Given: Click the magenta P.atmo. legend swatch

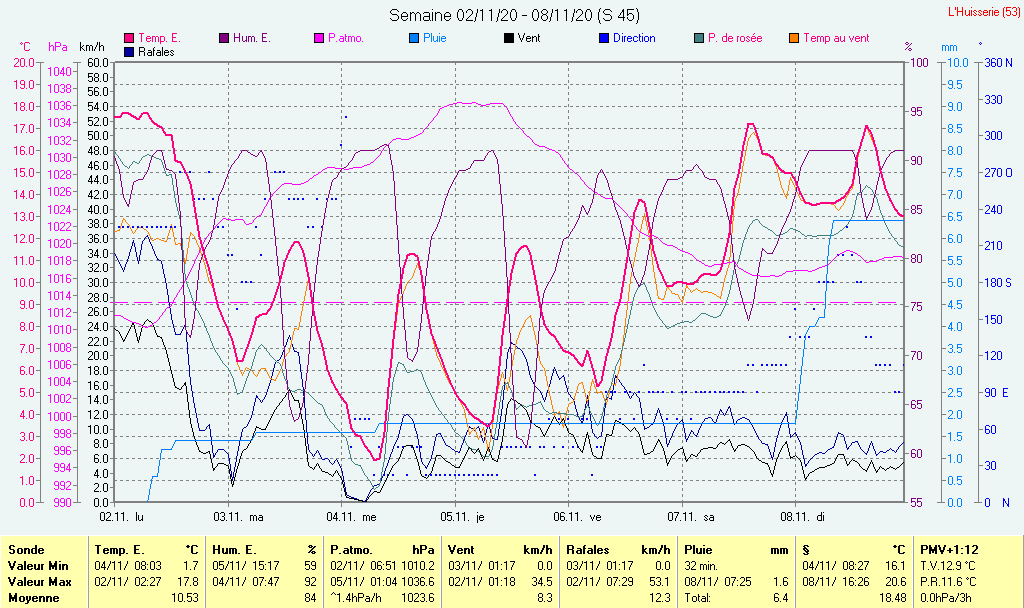Looking at the screenshot, I should 319,39.
